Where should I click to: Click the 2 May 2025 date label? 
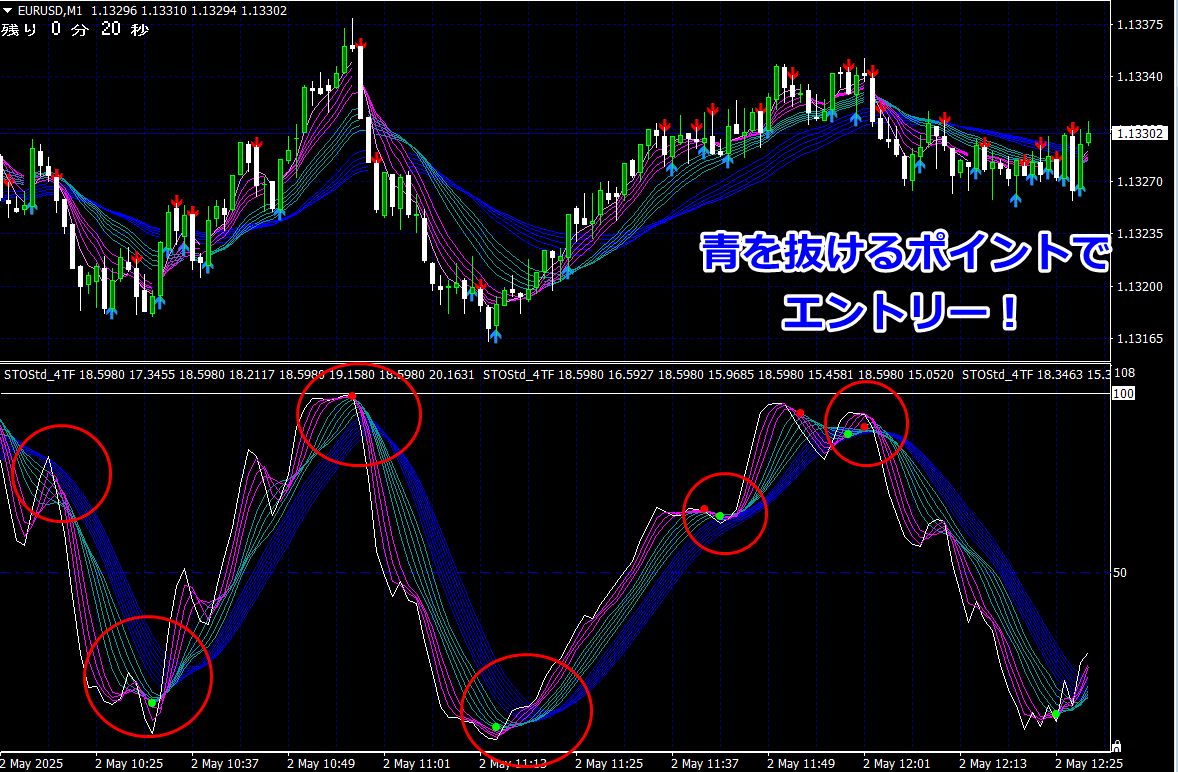(32, 763)
